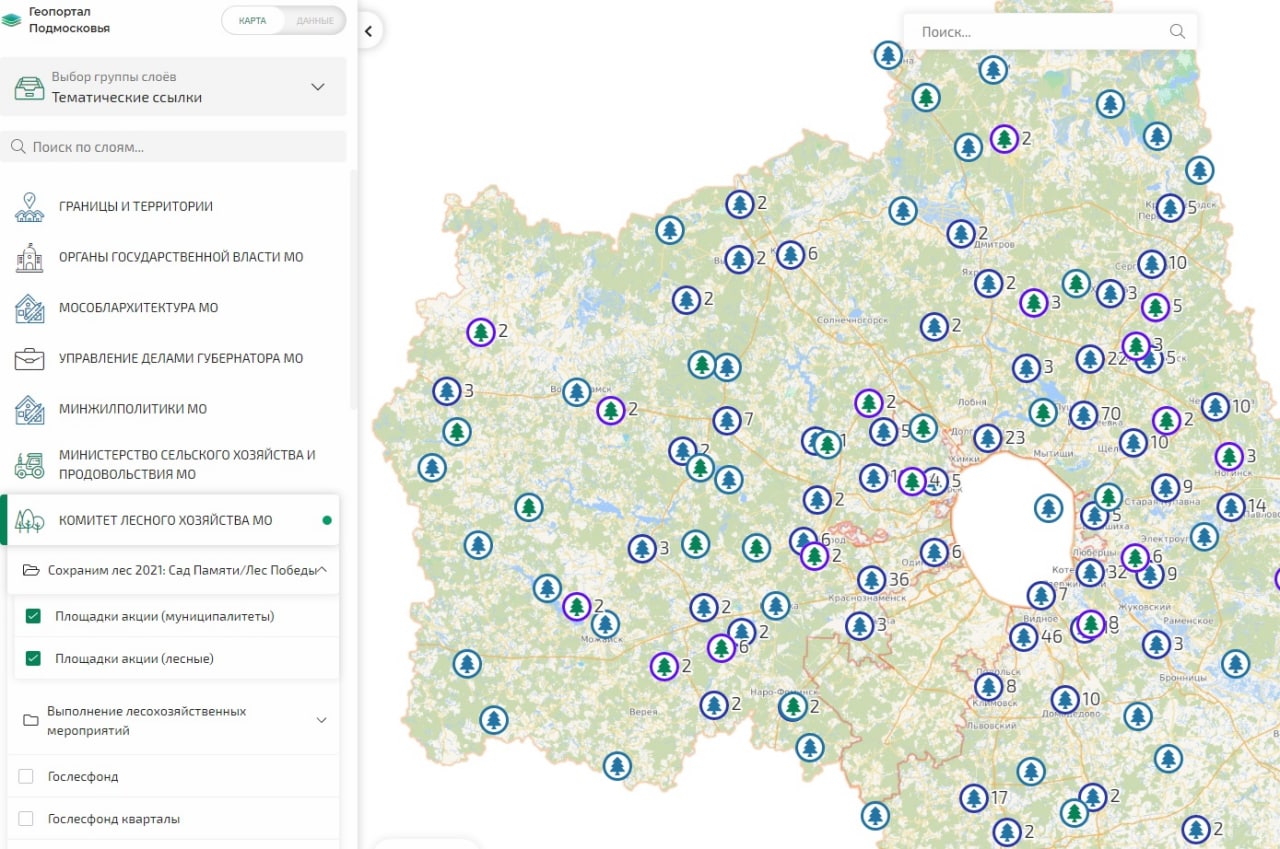This screenshot has height=849, width=1280.
Task: Click the tree cluster marker labeled 23
Action: point(988,437)
